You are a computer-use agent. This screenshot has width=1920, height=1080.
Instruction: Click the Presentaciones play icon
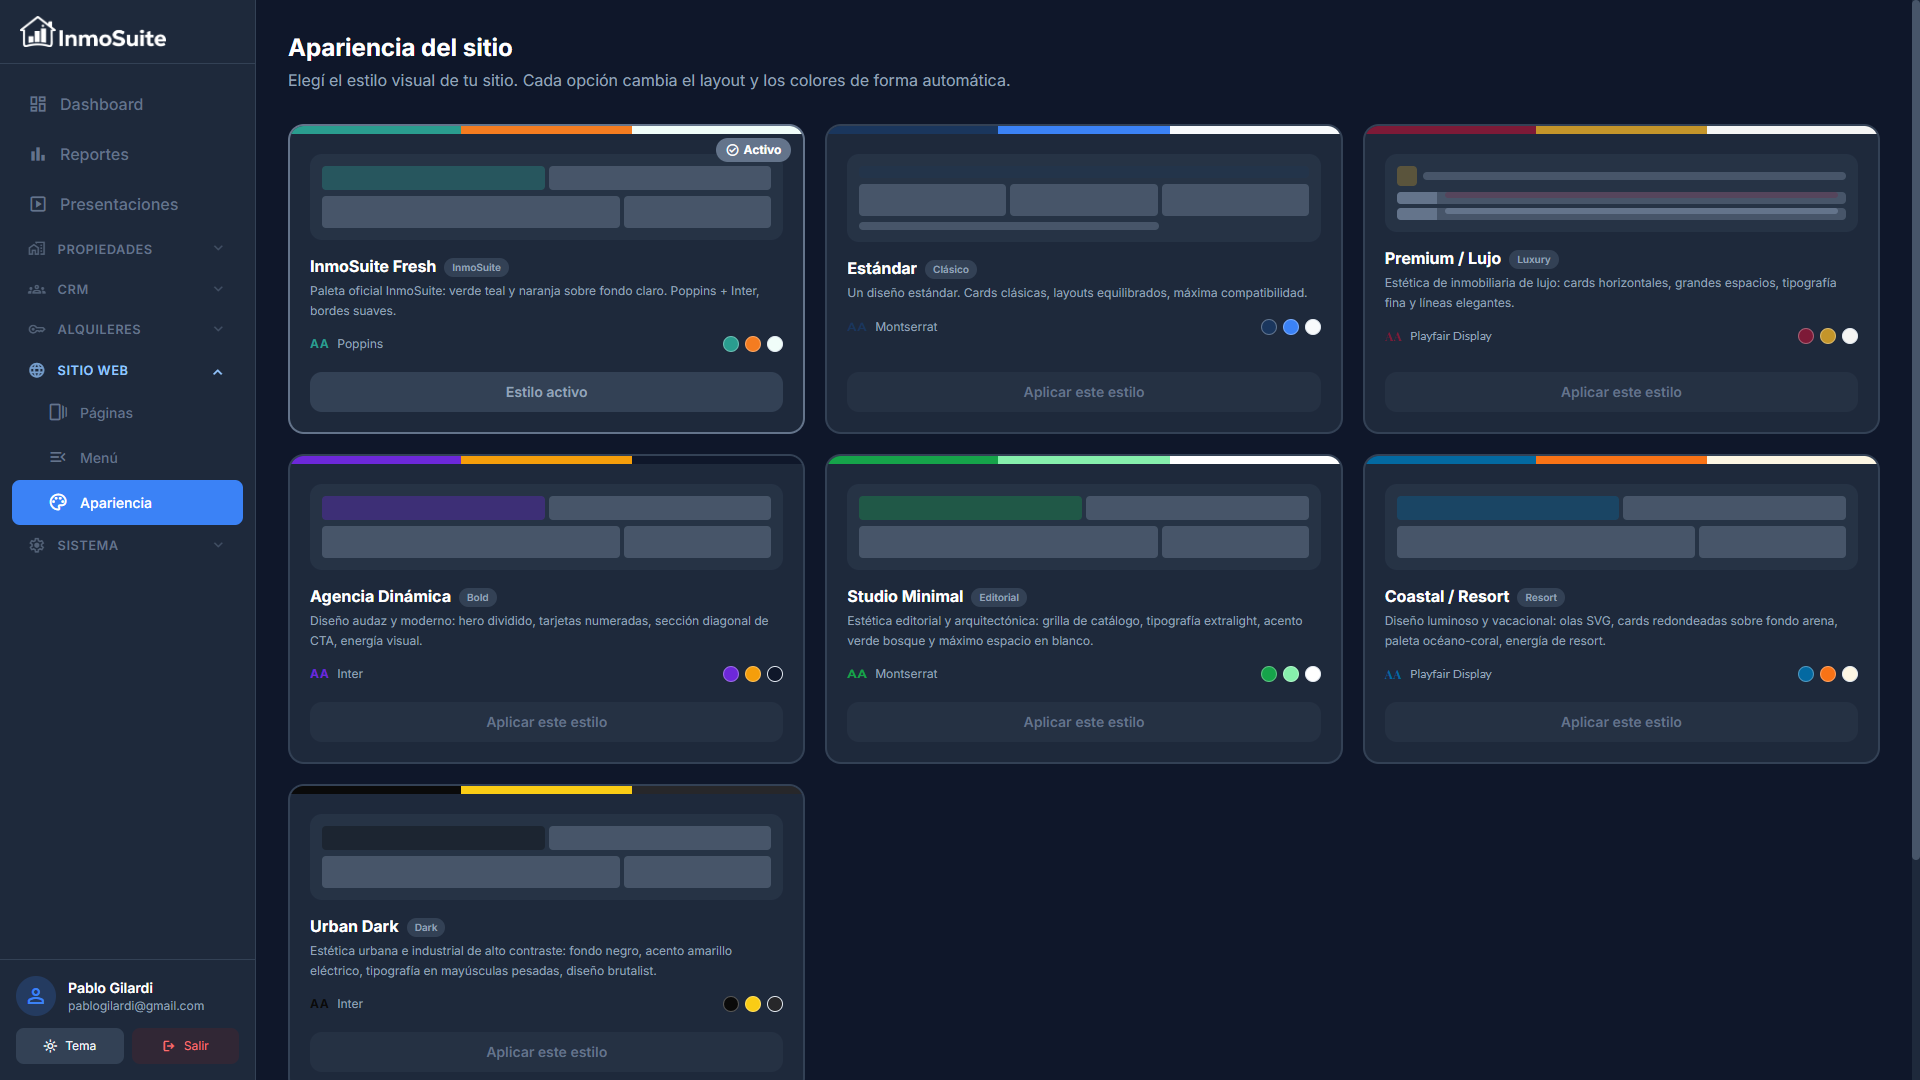click(38, 204)
